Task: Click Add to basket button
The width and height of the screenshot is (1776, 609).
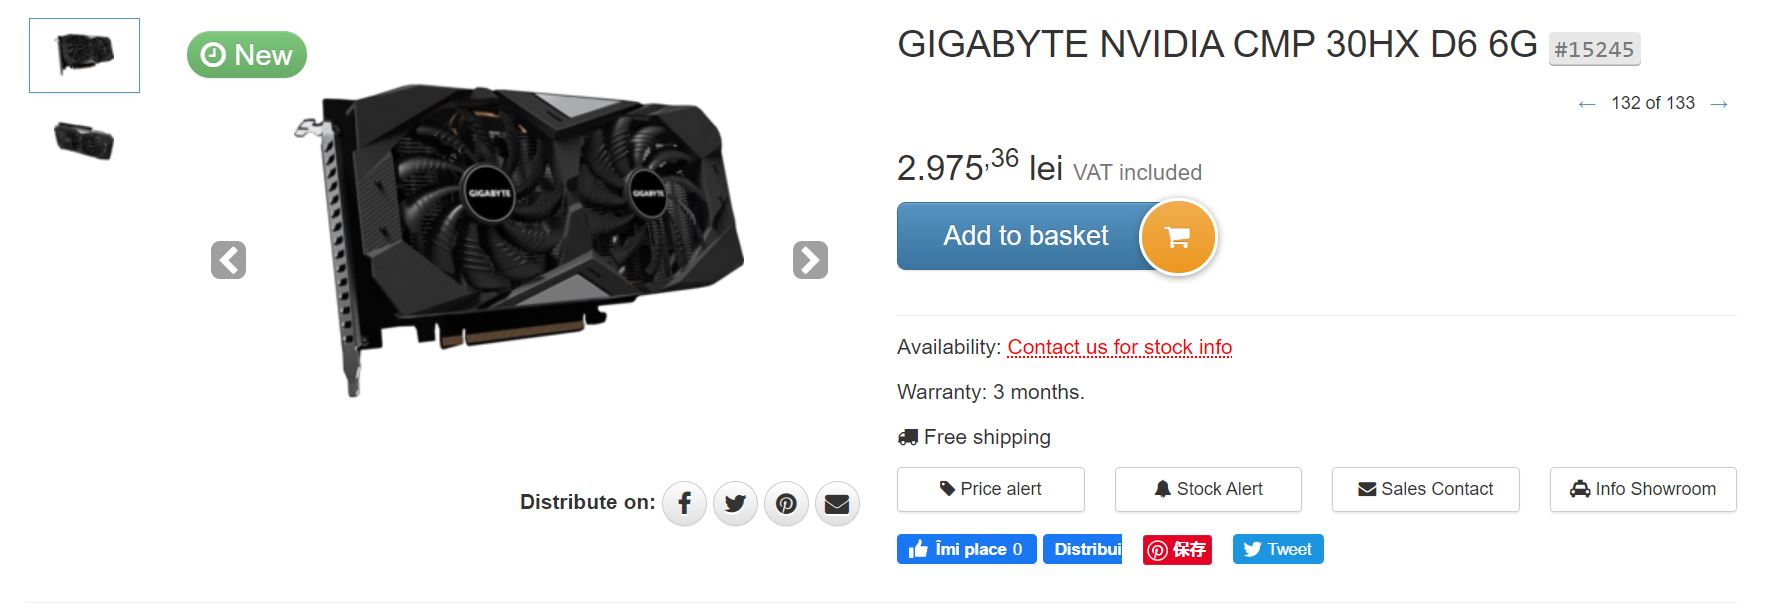Action: point(1026,236)
